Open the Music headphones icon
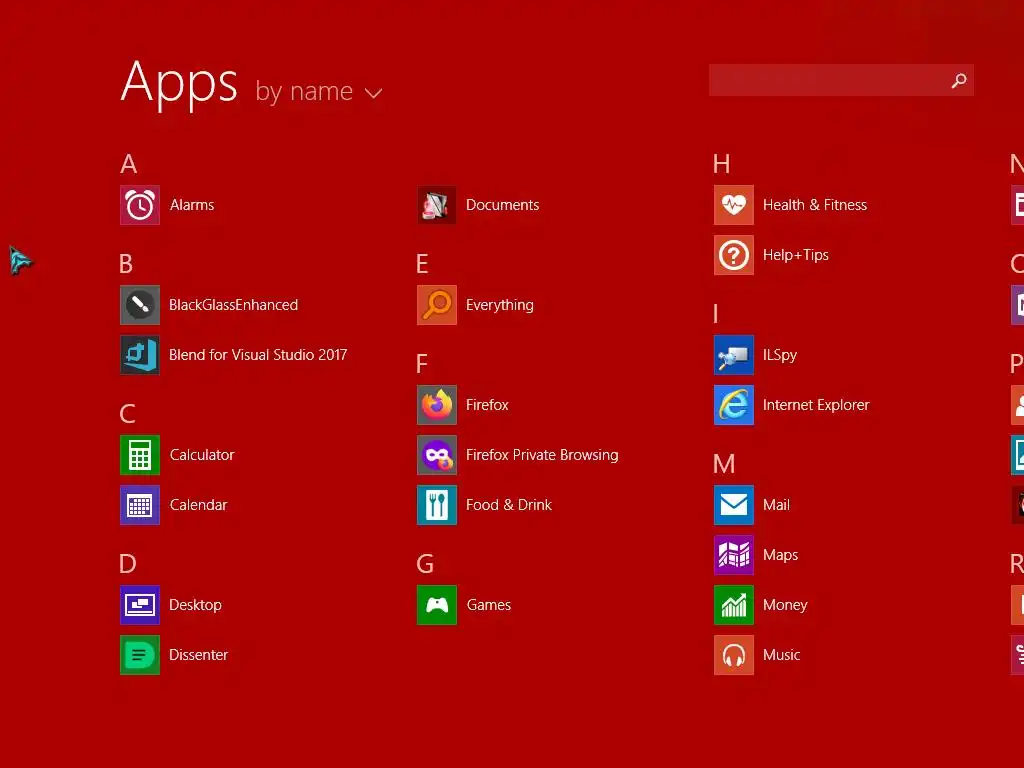The height and width of the screenshot is (768, 1024). coord(734,655)
